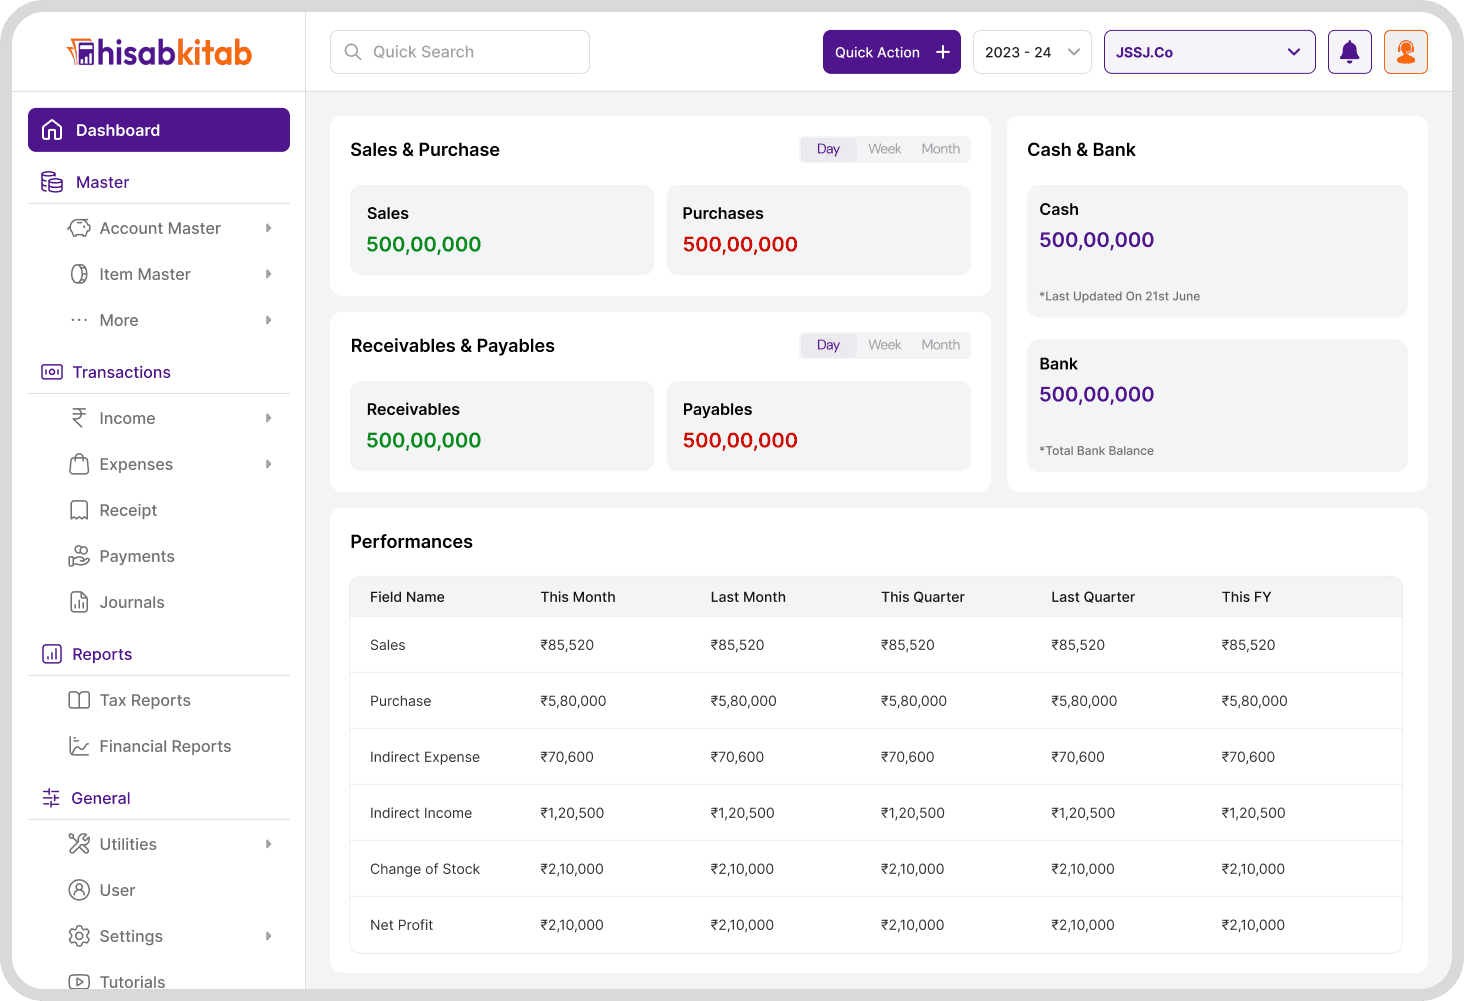
Task: Expand More submenu arrow
Action: pos(268,320)
